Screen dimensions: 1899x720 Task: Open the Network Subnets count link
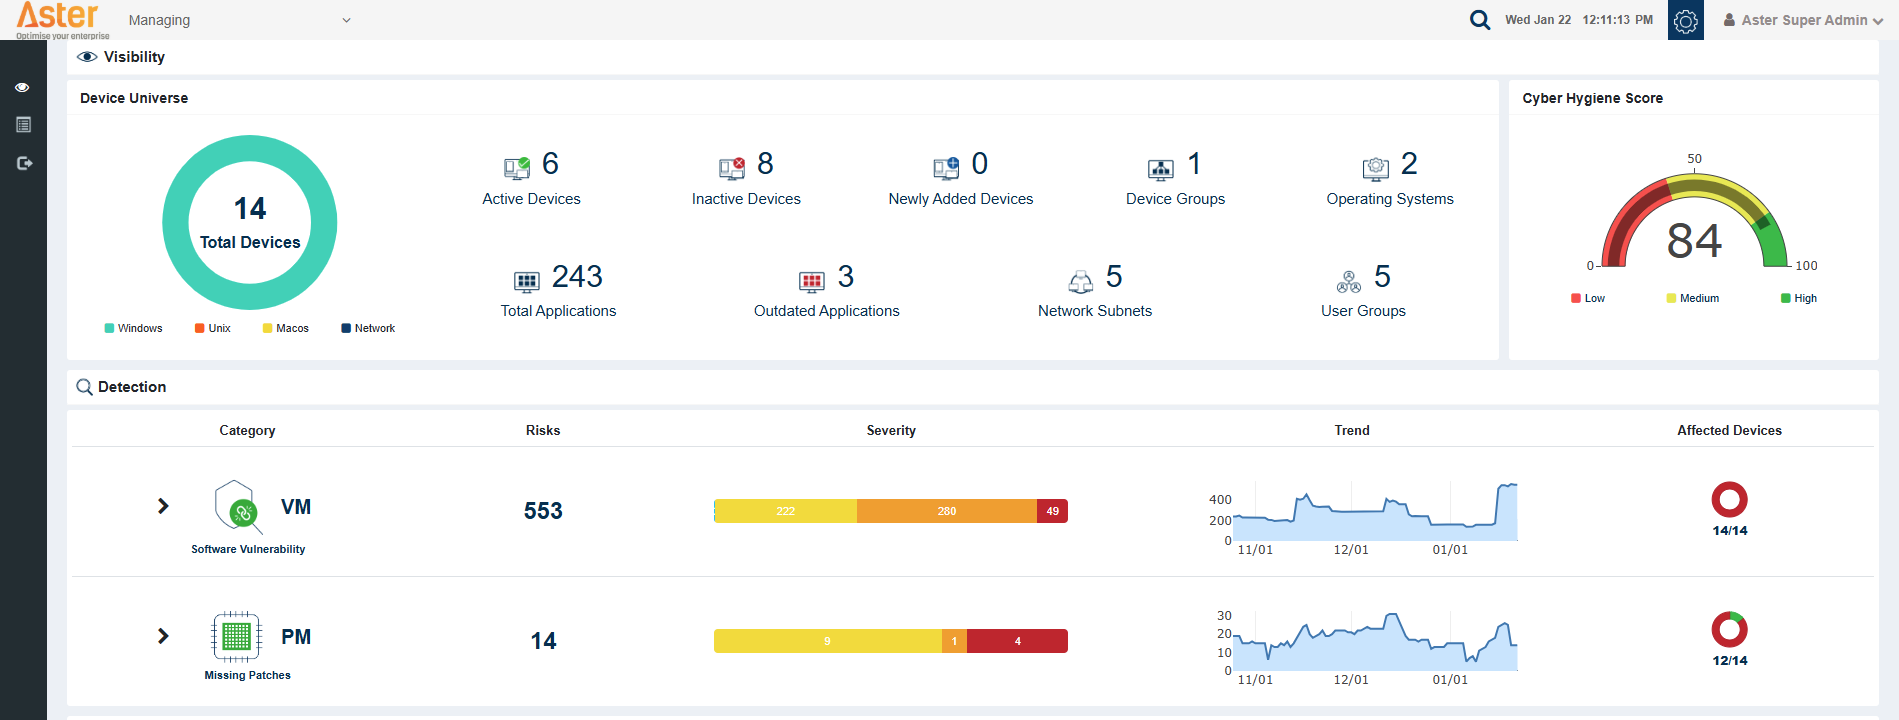pos(1114,277)
